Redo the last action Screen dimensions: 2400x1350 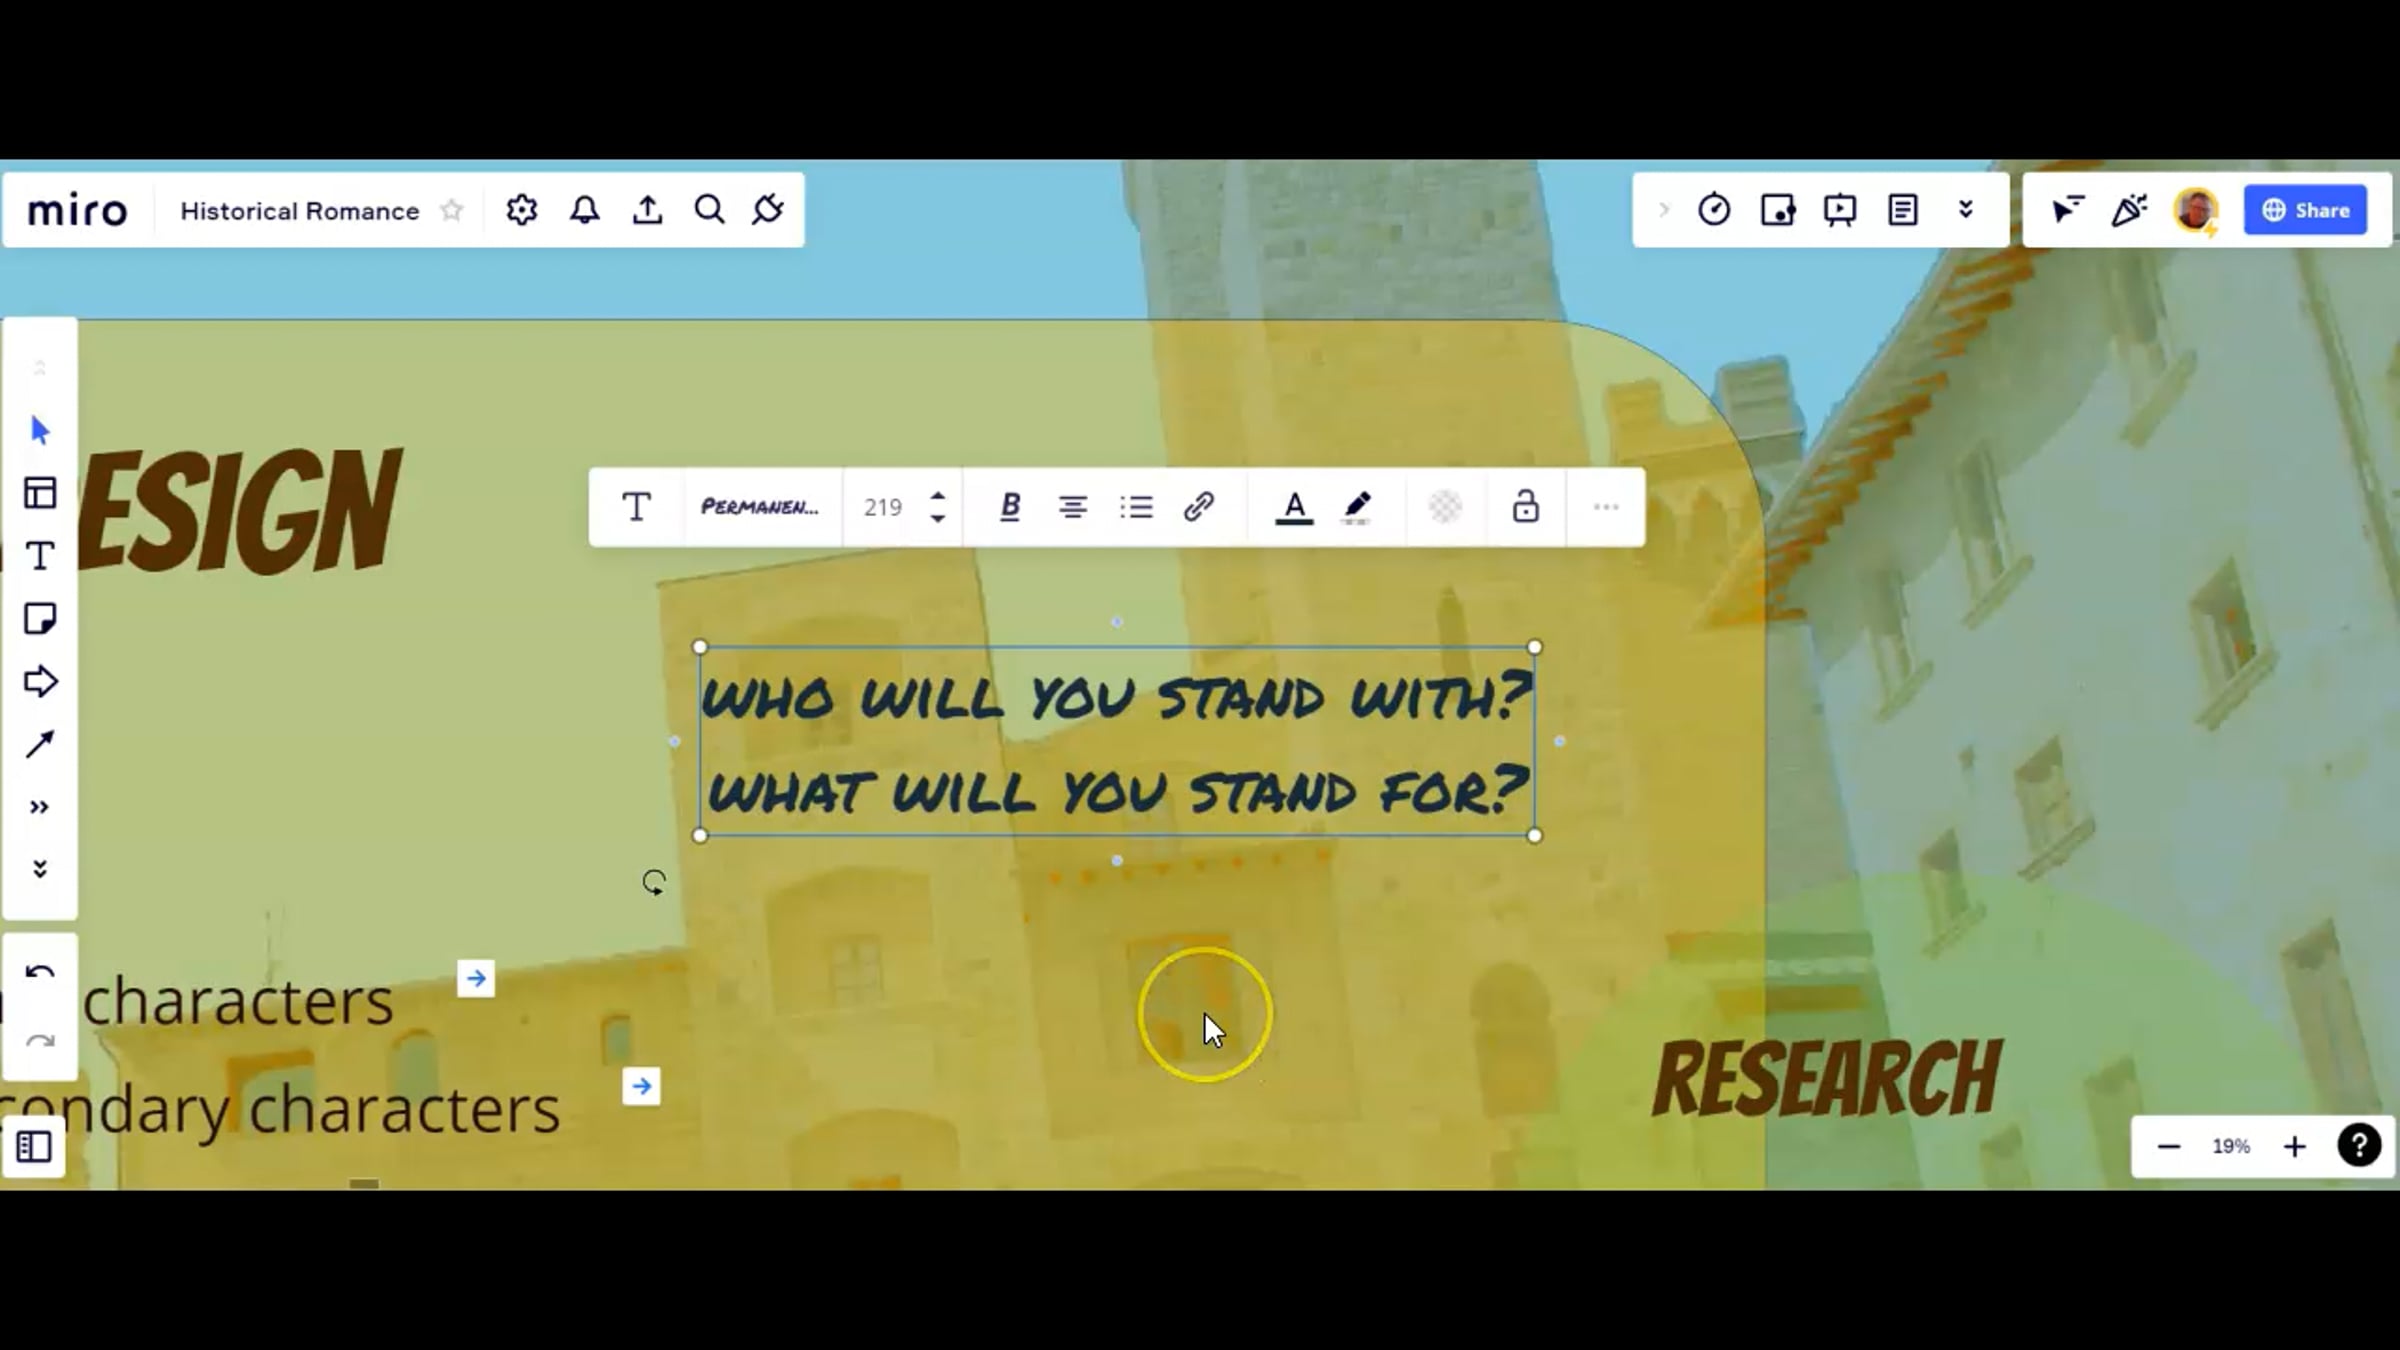click(40, 1042)
